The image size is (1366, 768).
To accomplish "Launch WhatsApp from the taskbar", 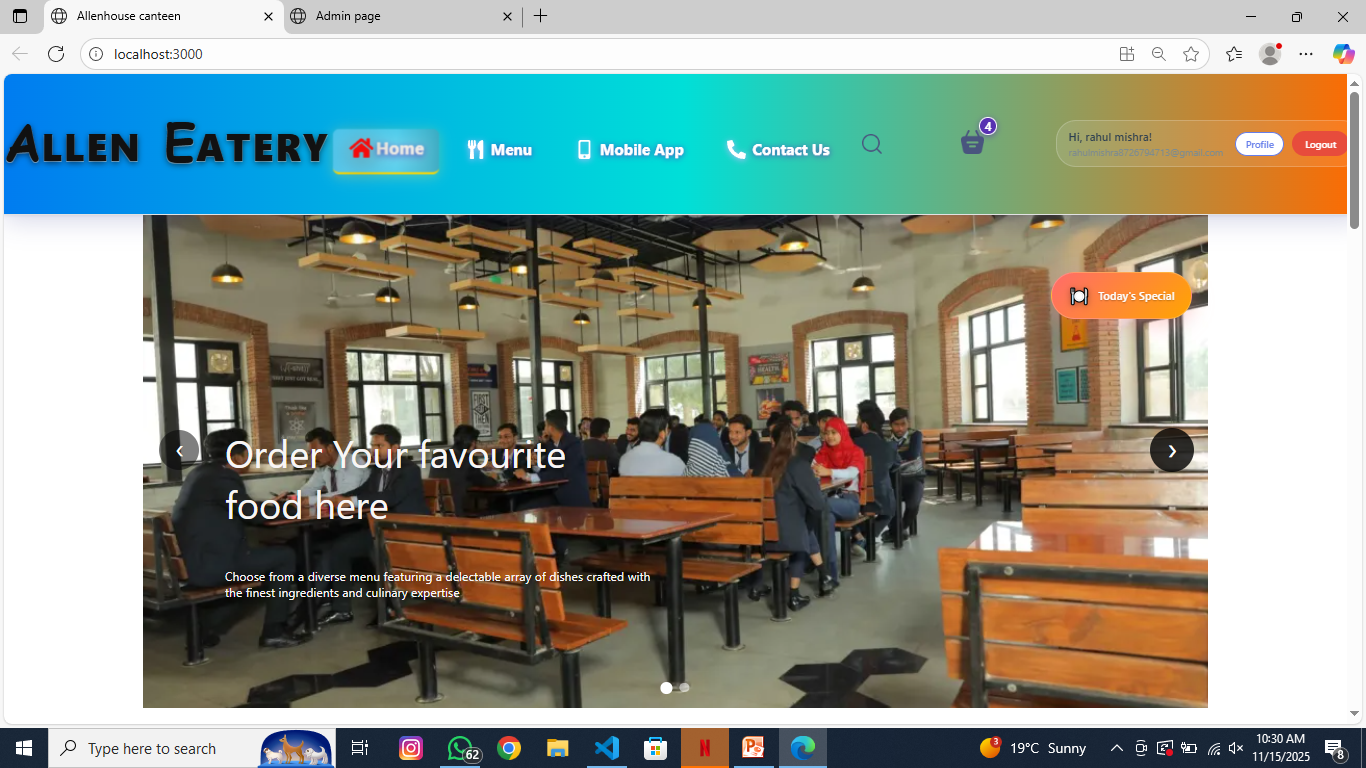I will 460,748.
